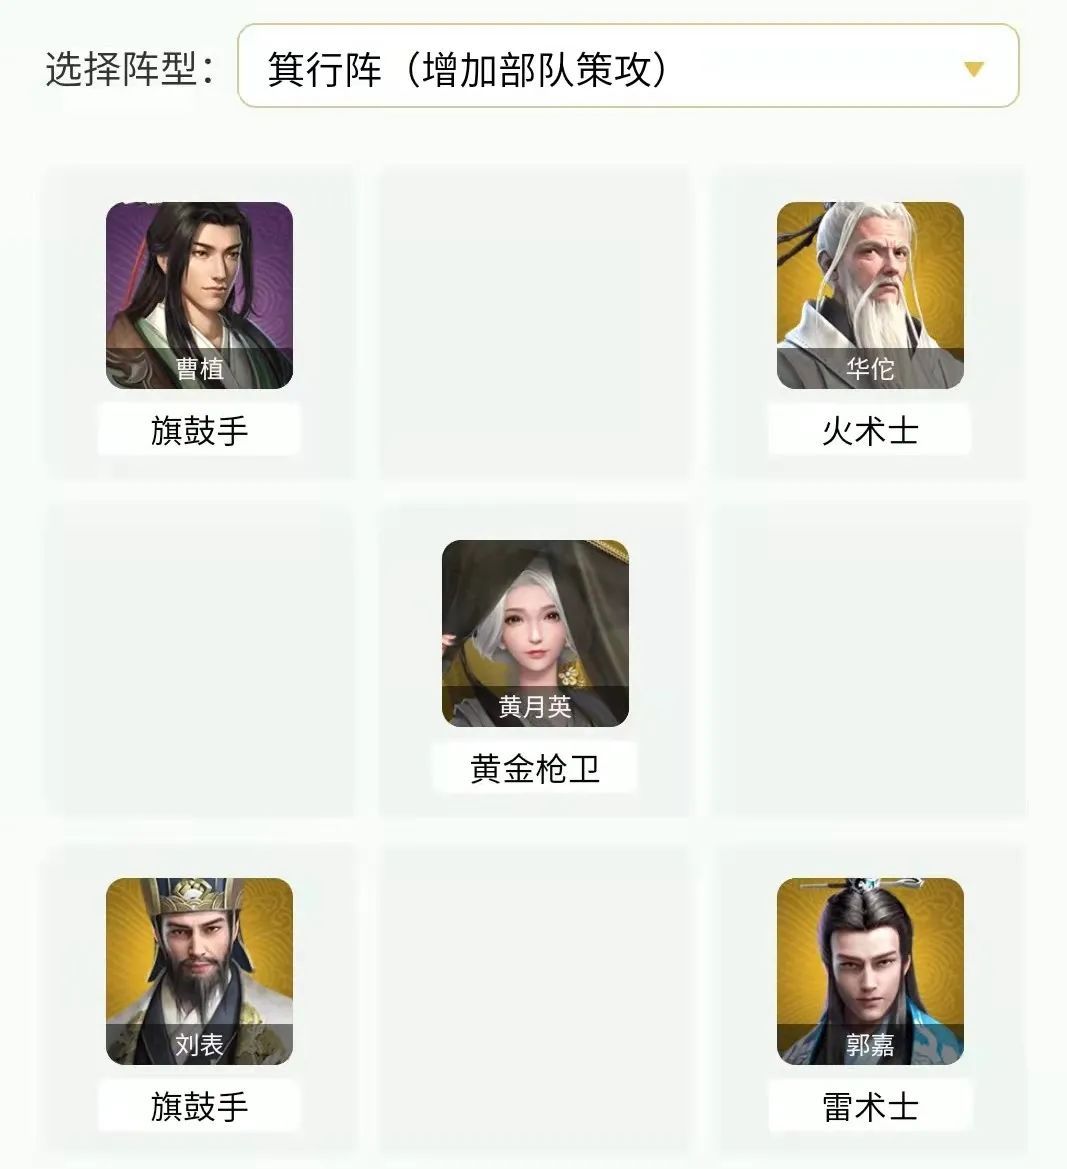Click 旗鼓手 troop label under 曹植
Viewport: 1067px width, 1169px height.
pyautogui.click(x=199, y=430)
